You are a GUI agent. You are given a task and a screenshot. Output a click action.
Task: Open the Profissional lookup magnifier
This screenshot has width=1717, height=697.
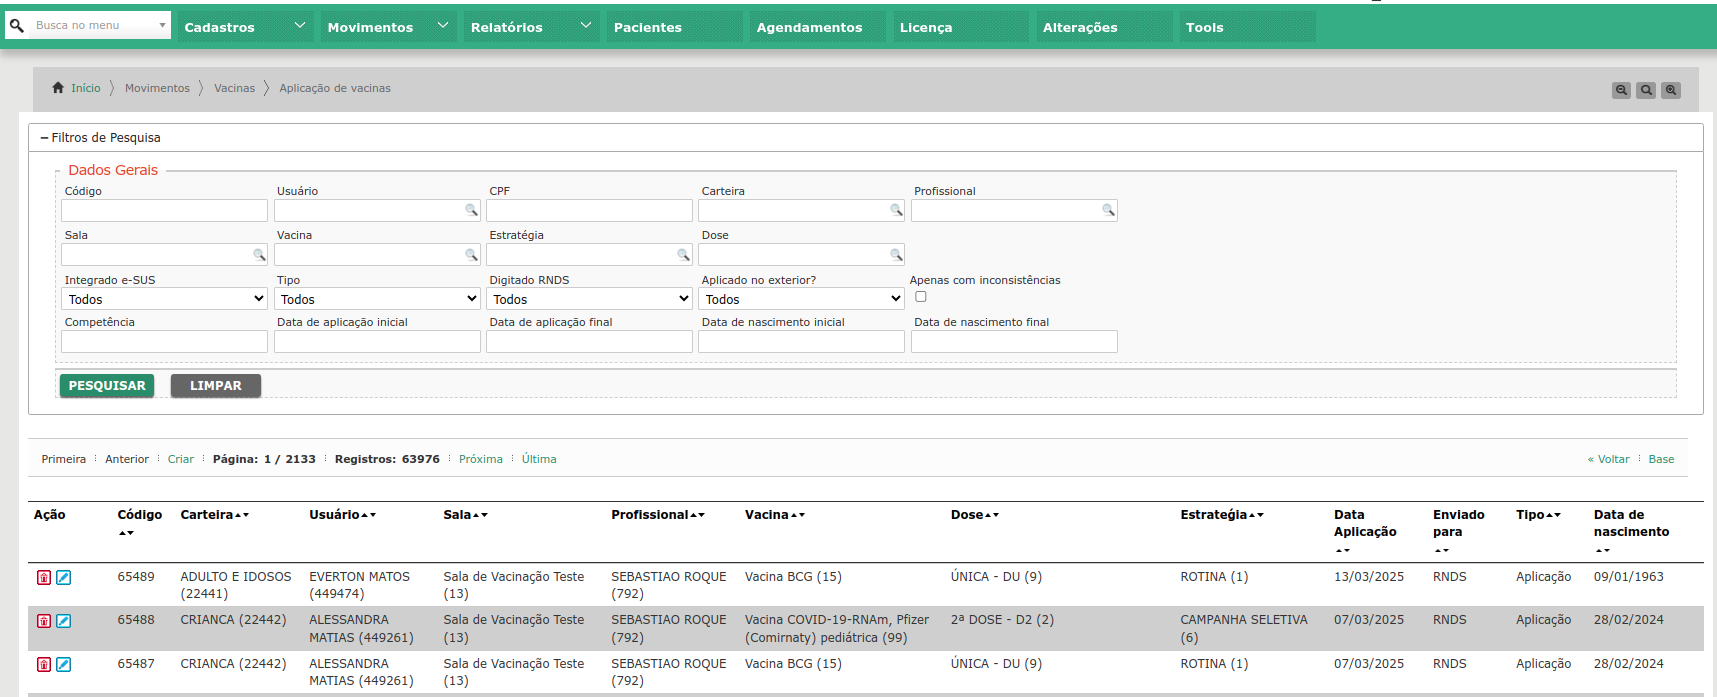[x=1108, y=210]
